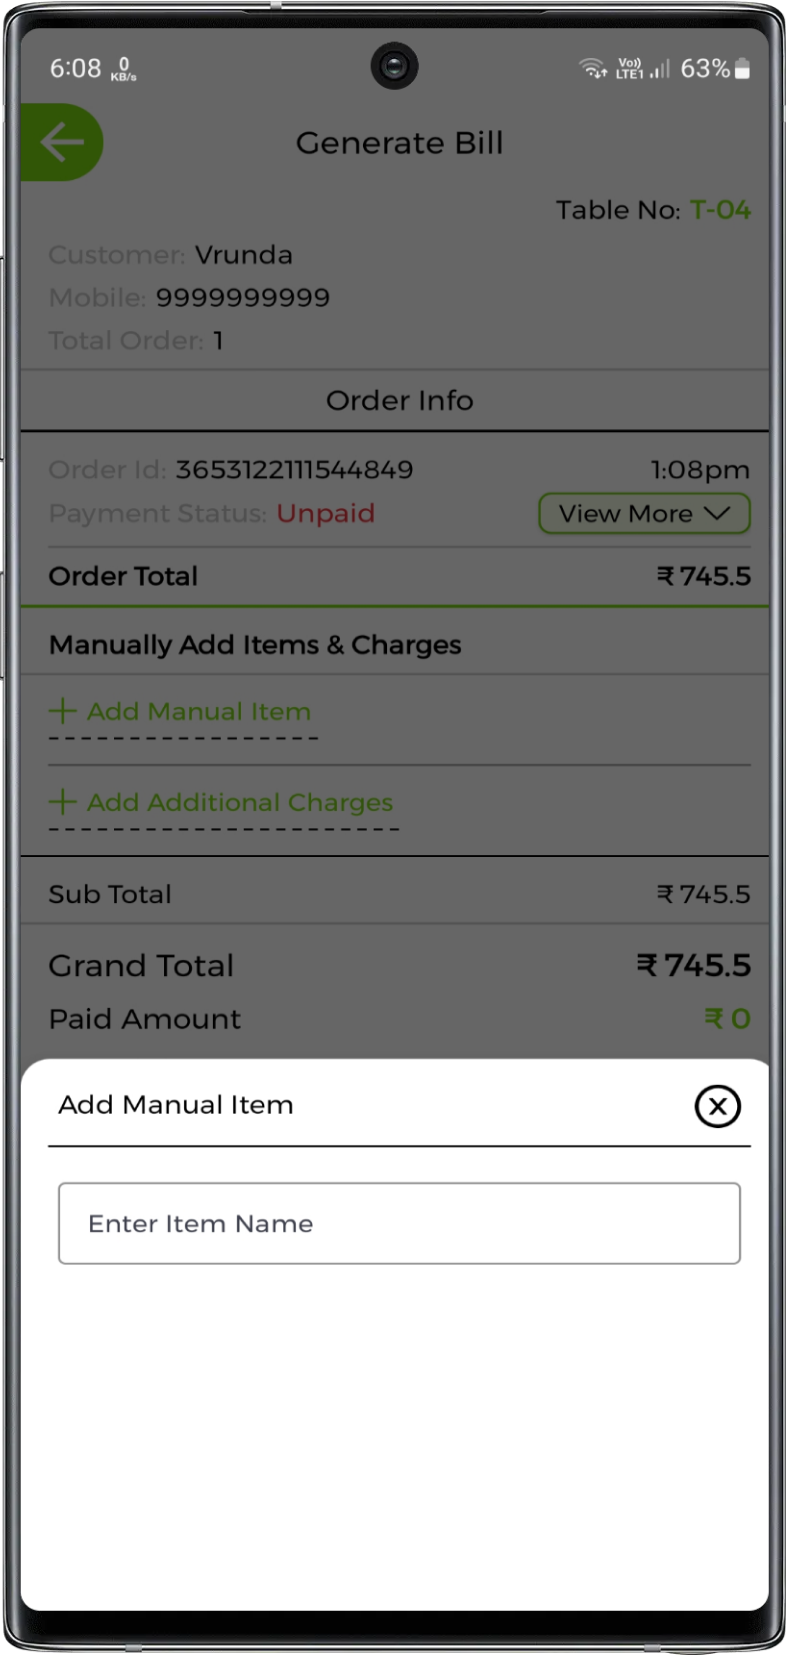Tap the Unpaid payment status label
788x1656 pixels.
325,514
